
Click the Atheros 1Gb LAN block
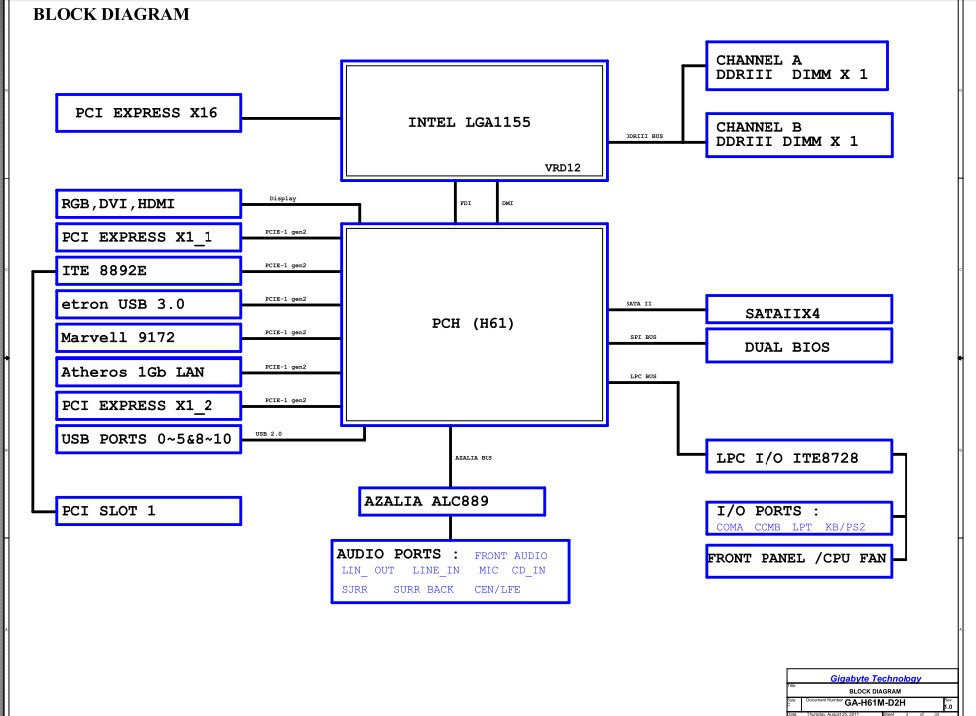pyautogui.click(x=148, y=372)
